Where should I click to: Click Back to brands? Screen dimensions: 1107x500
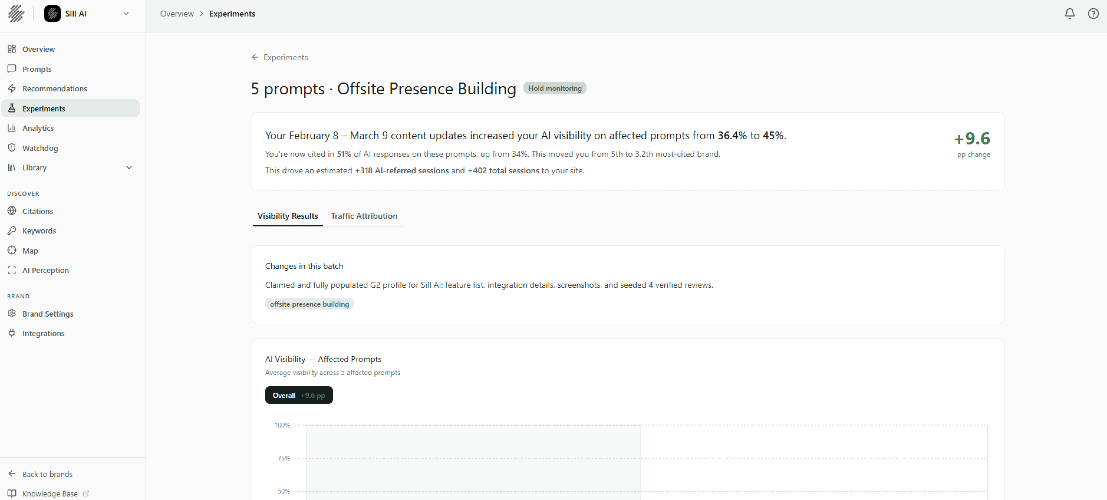46,474
